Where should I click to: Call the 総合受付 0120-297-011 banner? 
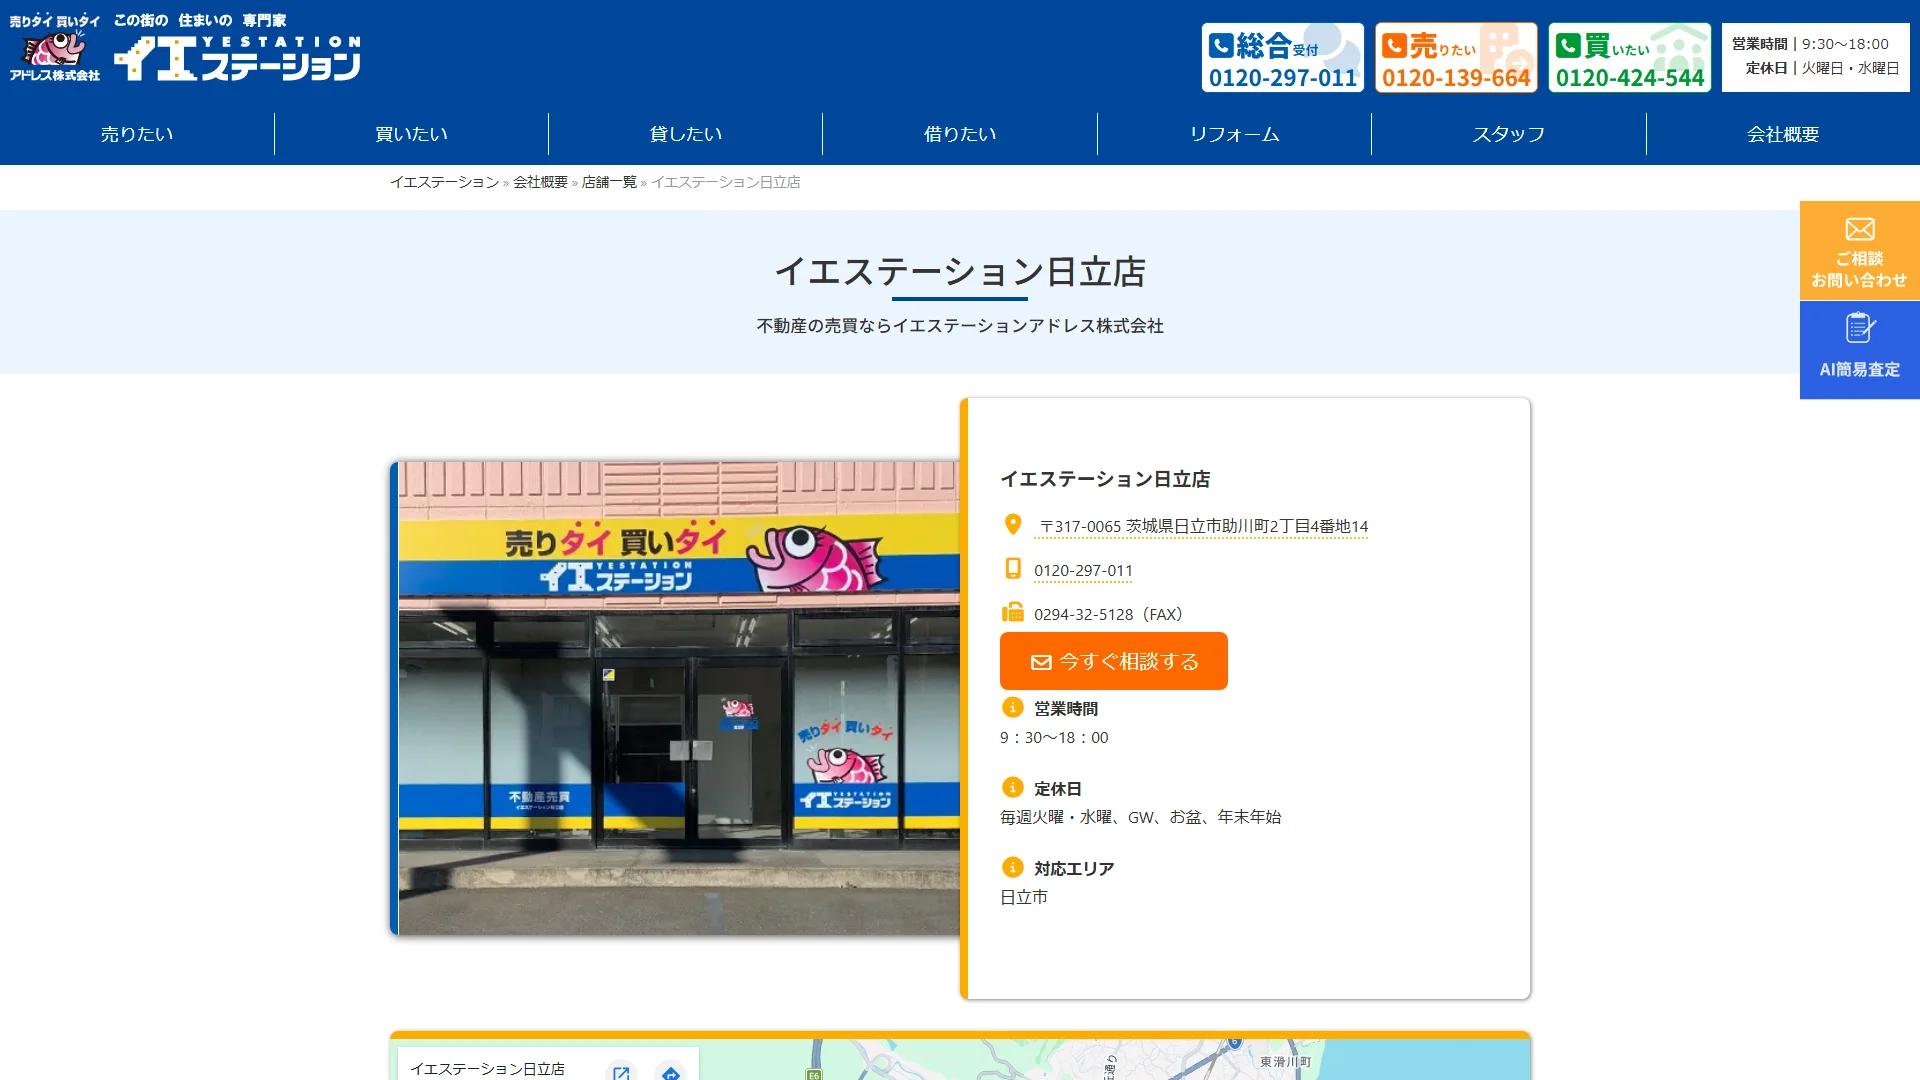(1282, 58)
